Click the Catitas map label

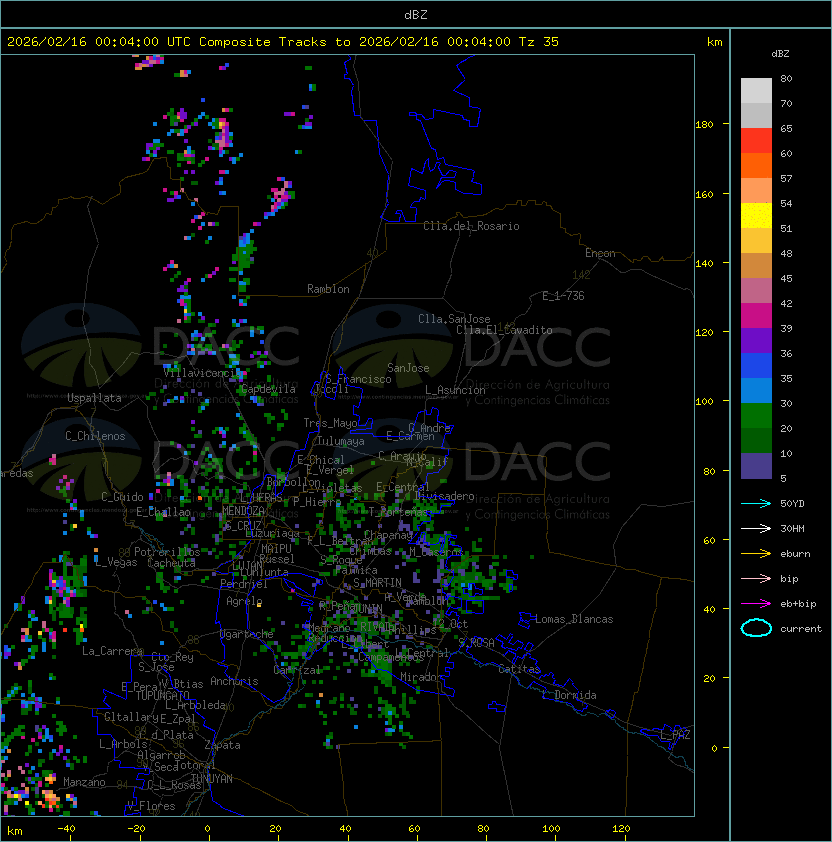(x=519, y=669)
